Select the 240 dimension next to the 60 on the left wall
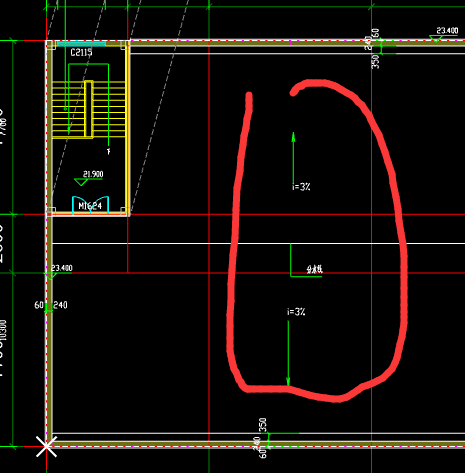This screenshot has height=473, width=465. [x=60, y=305]
